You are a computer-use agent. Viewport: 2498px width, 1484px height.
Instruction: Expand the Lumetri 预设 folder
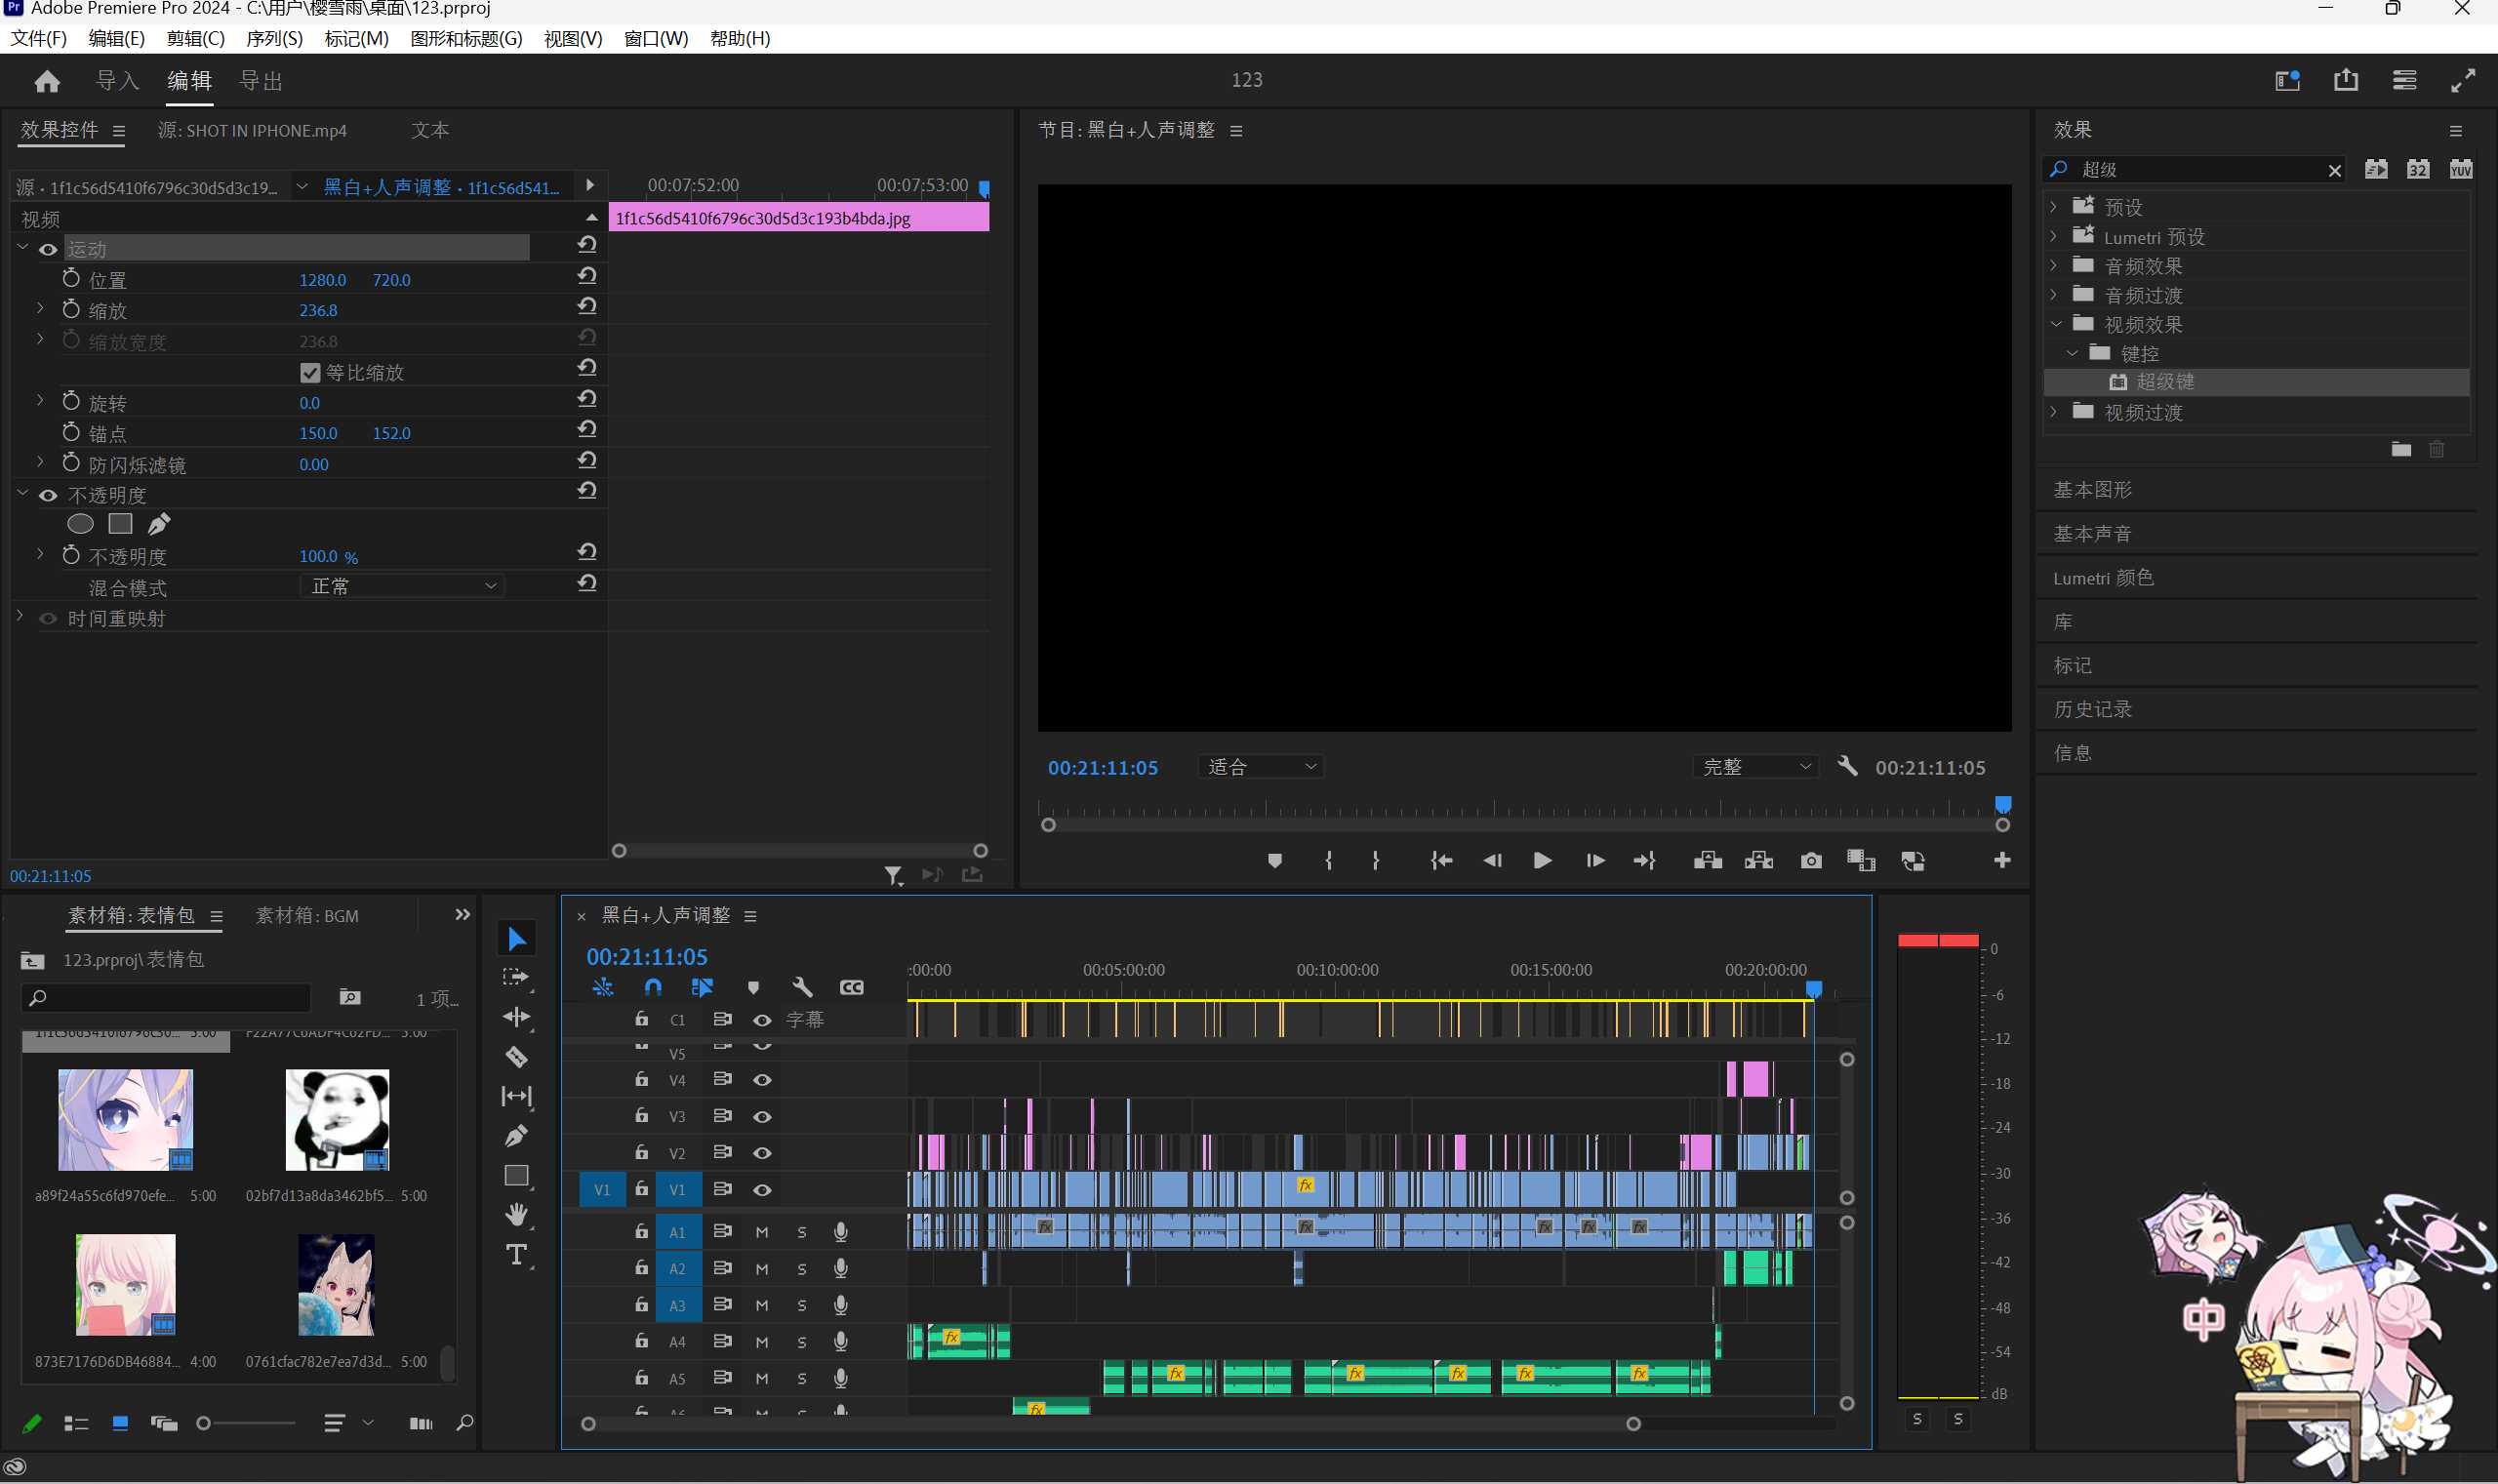(2054, 236)
